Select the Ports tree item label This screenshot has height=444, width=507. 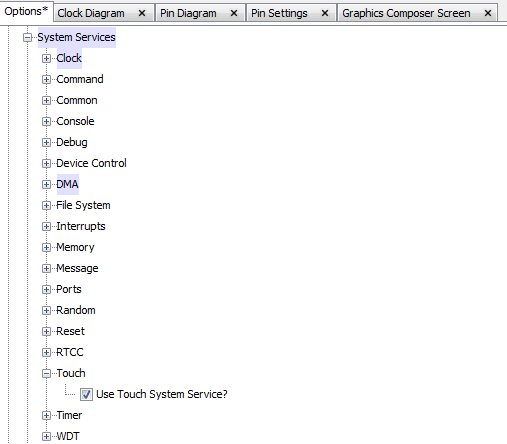click(69, 289)
